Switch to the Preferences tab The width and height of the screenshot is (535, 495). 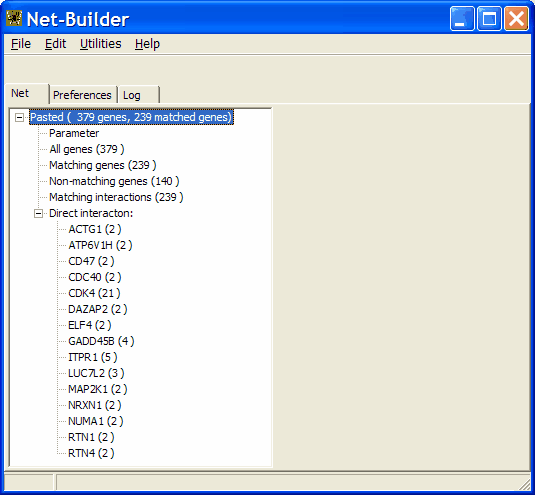[x=82, y=95]
